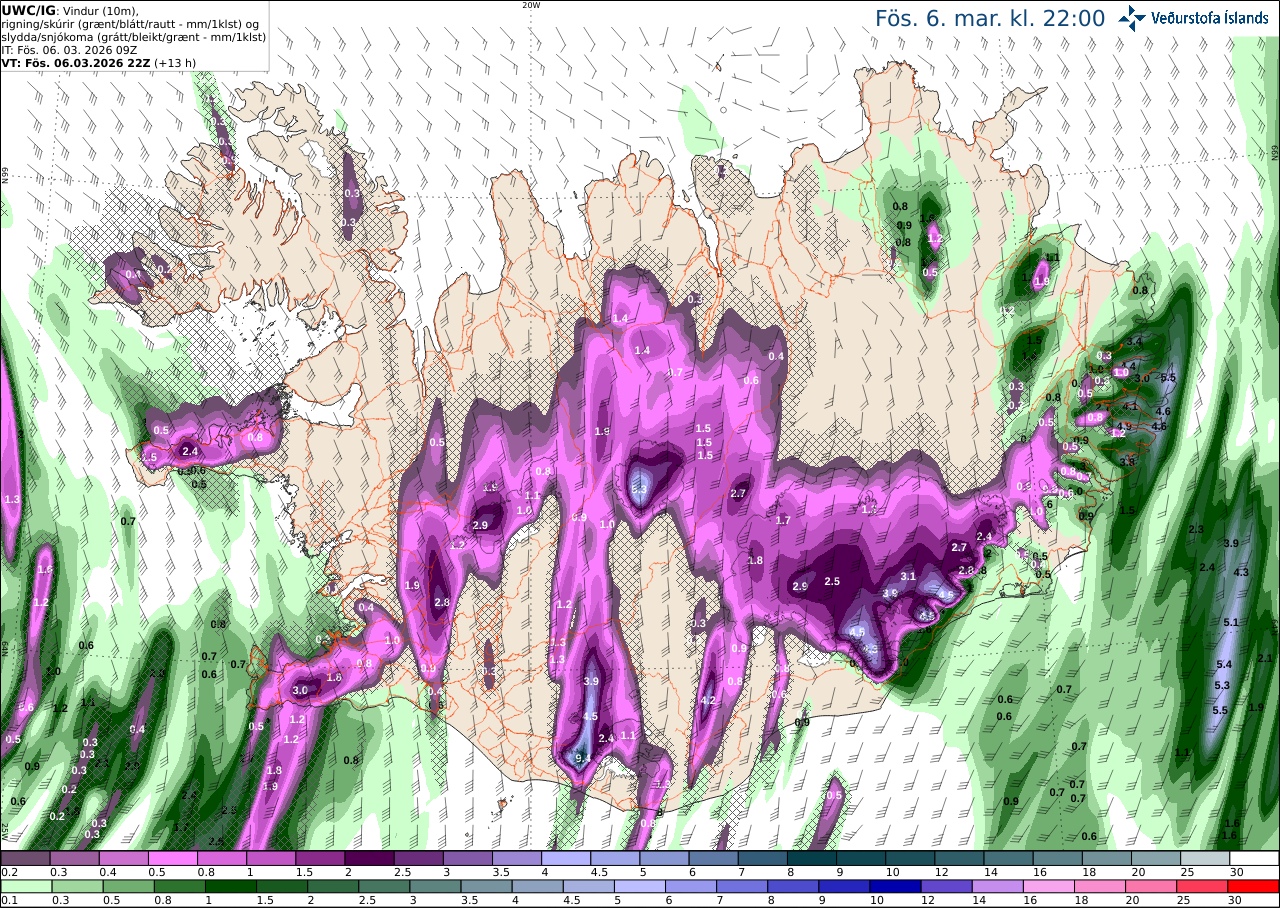
Task: Select the 0.2 swatch in the purple snow scale
Action: click(x=25, y=858)
